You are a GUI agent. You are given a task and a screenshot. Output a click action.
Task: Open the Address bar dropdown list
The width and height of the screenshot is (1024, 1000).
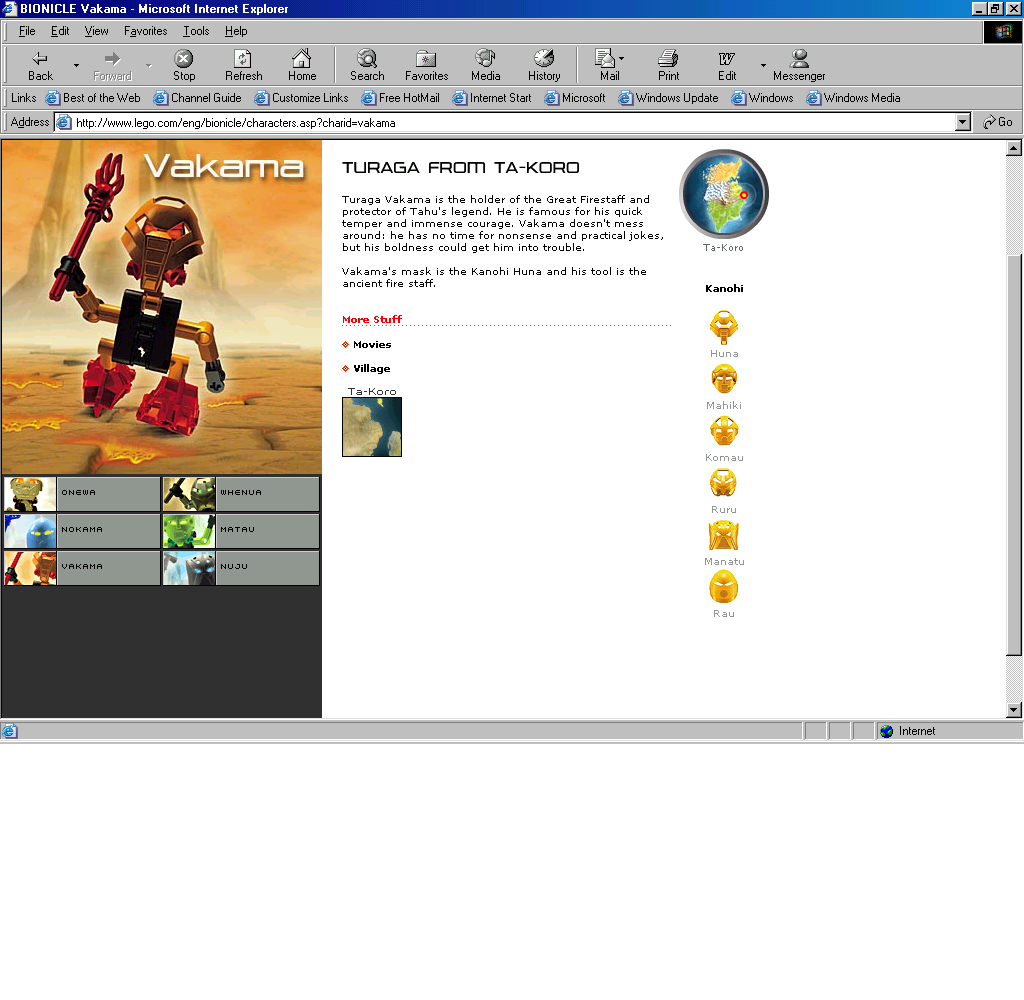pos(963,122)
